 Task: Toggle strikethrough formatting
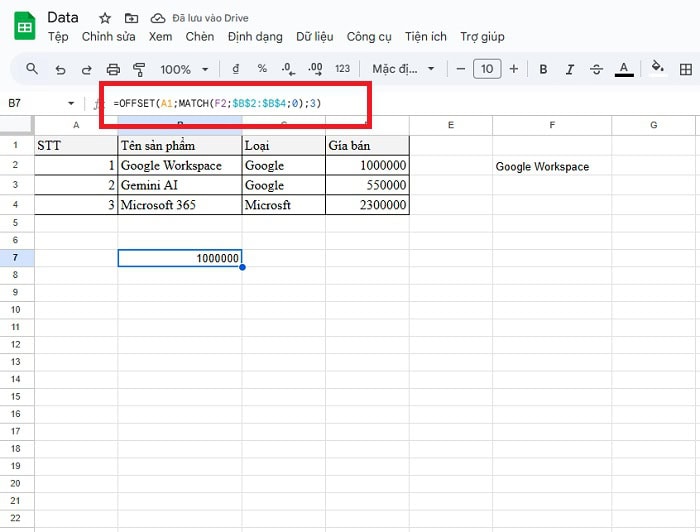597,69
